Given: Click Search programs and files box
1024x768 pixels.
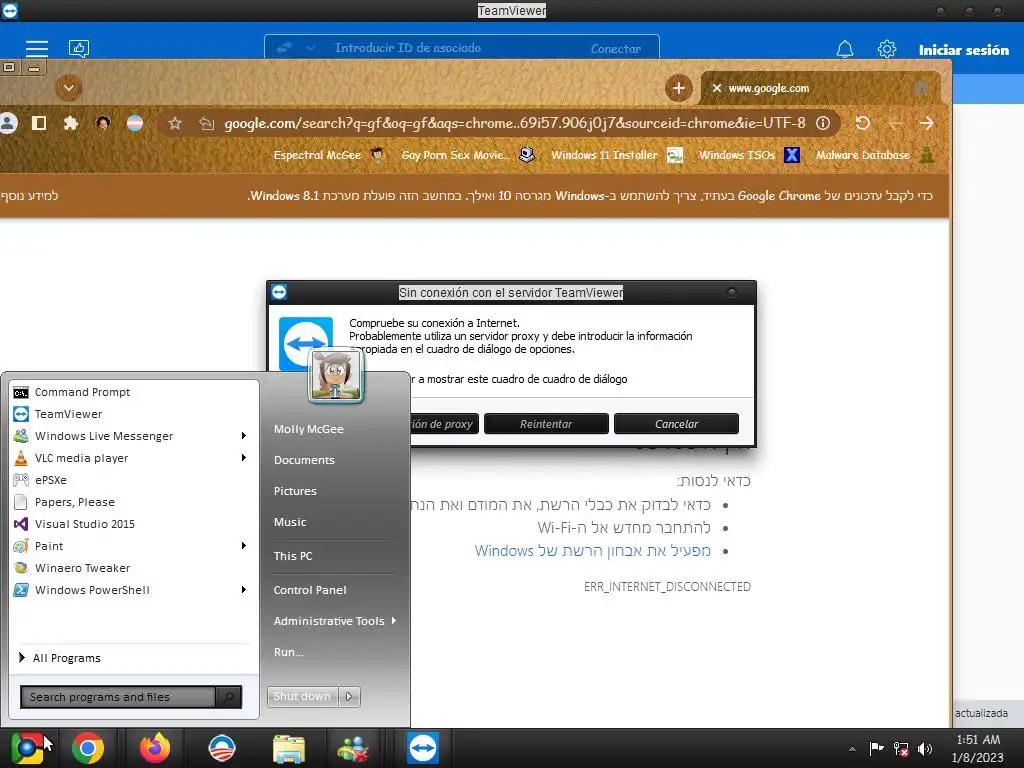Looking at the screenshot, I should [118, 697].
